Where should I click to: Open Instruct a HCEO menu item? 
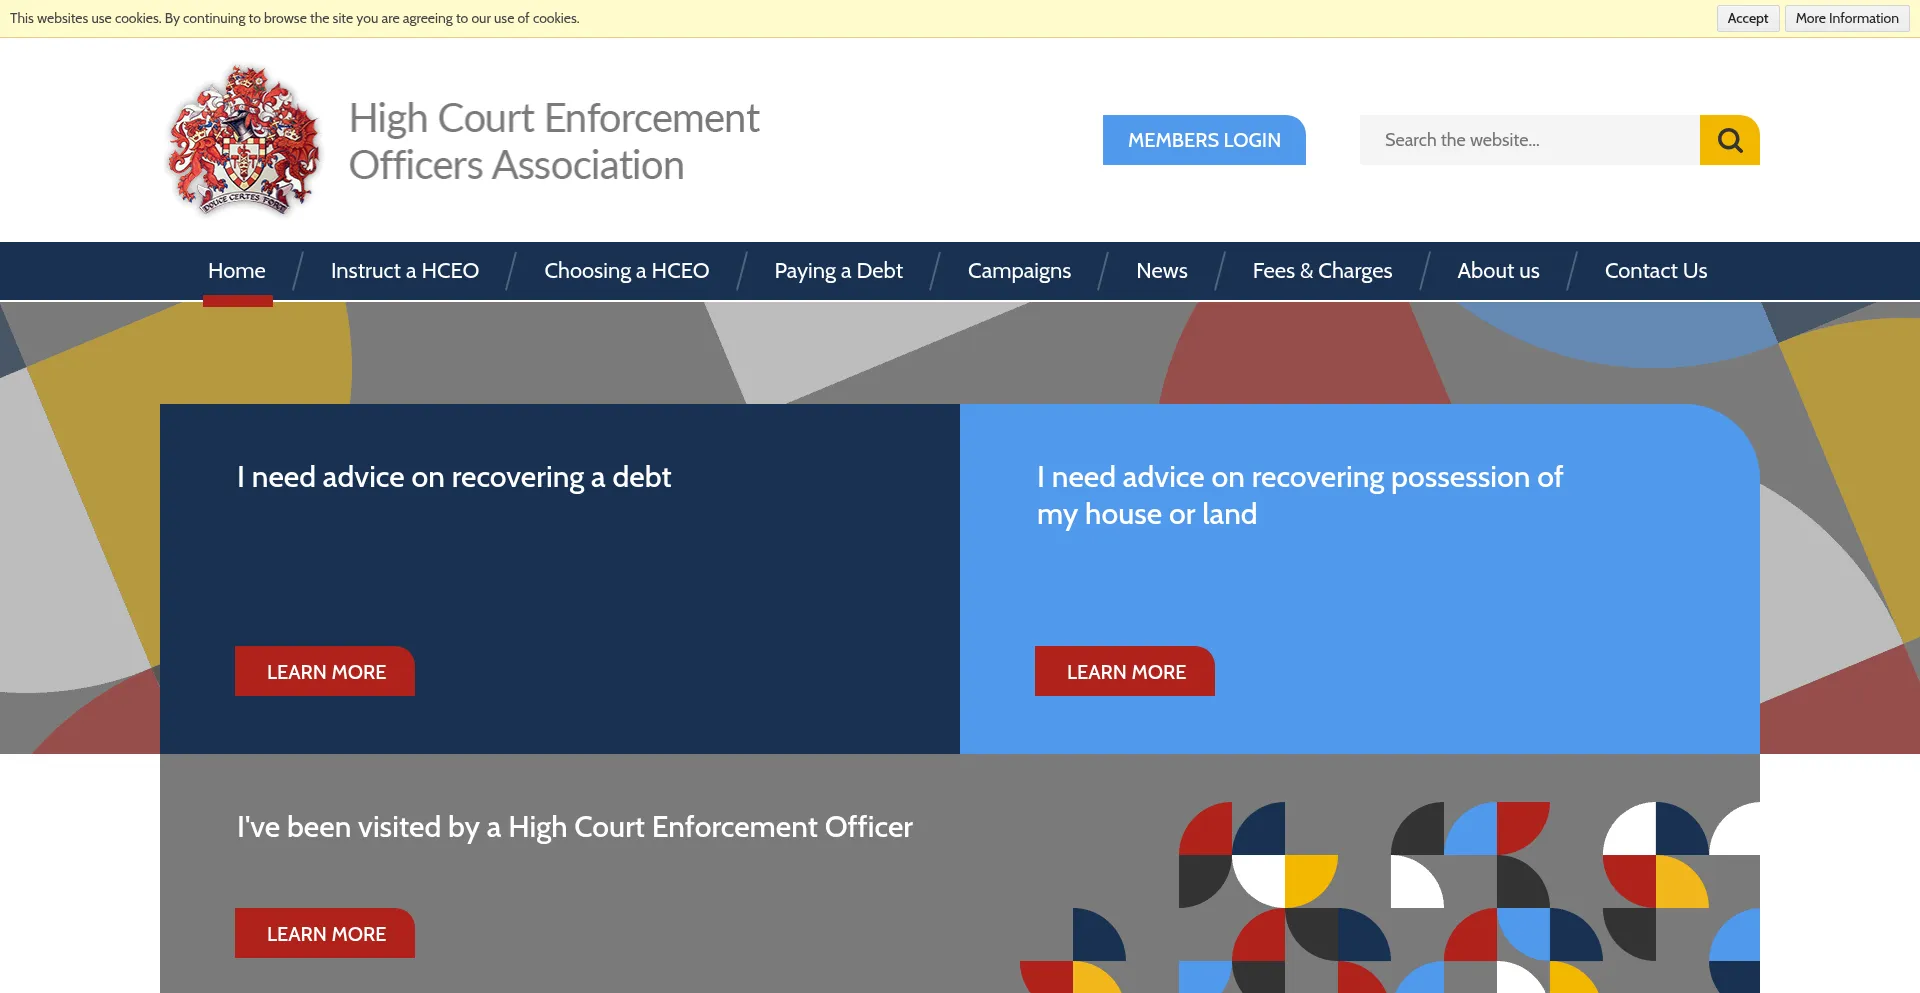click(405, 271)
